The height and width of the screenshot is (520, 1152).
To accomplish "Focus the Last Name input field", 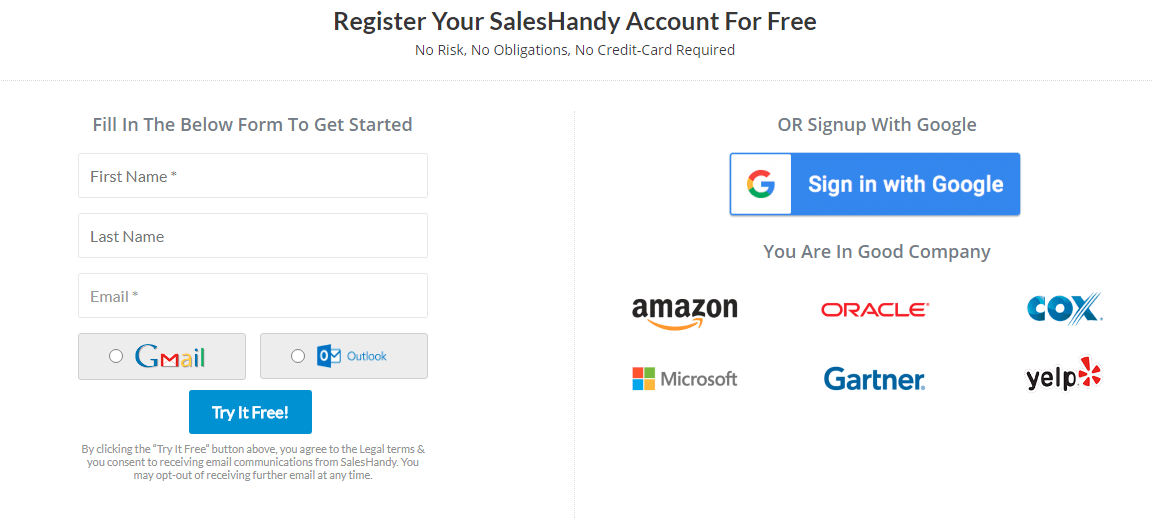I will pos(253,236).
